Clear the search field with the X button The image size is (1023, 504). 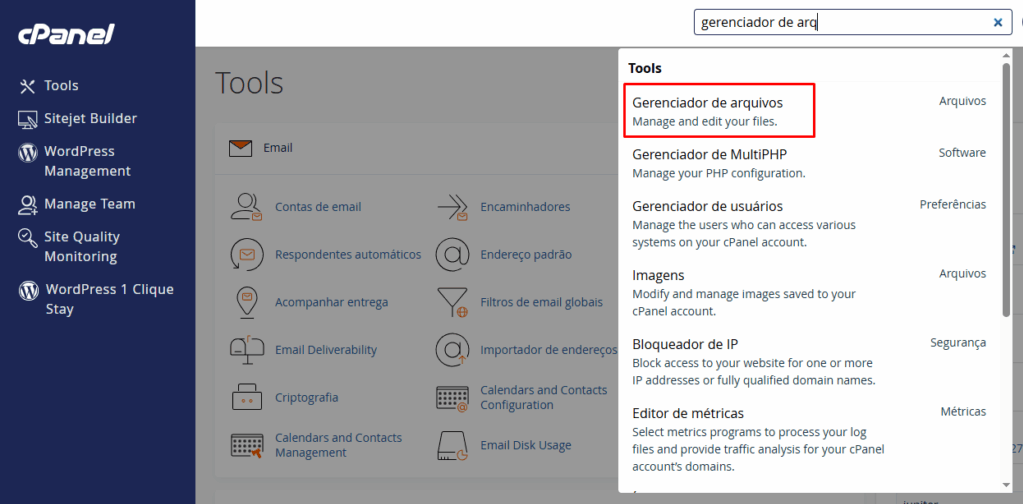pos(997,22)
